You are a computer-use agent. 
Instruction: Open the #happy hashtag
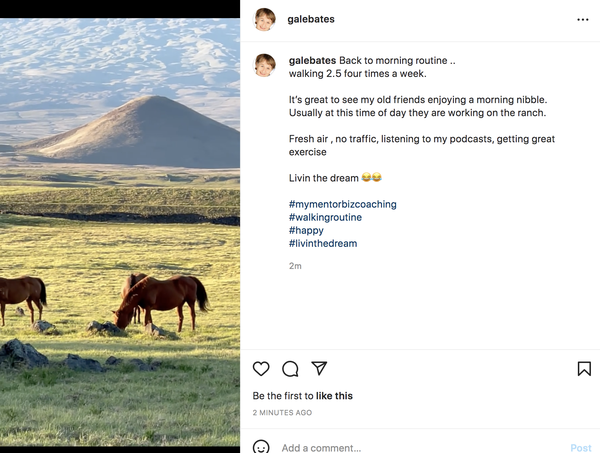pyautogui.click(x=306, y=230)
